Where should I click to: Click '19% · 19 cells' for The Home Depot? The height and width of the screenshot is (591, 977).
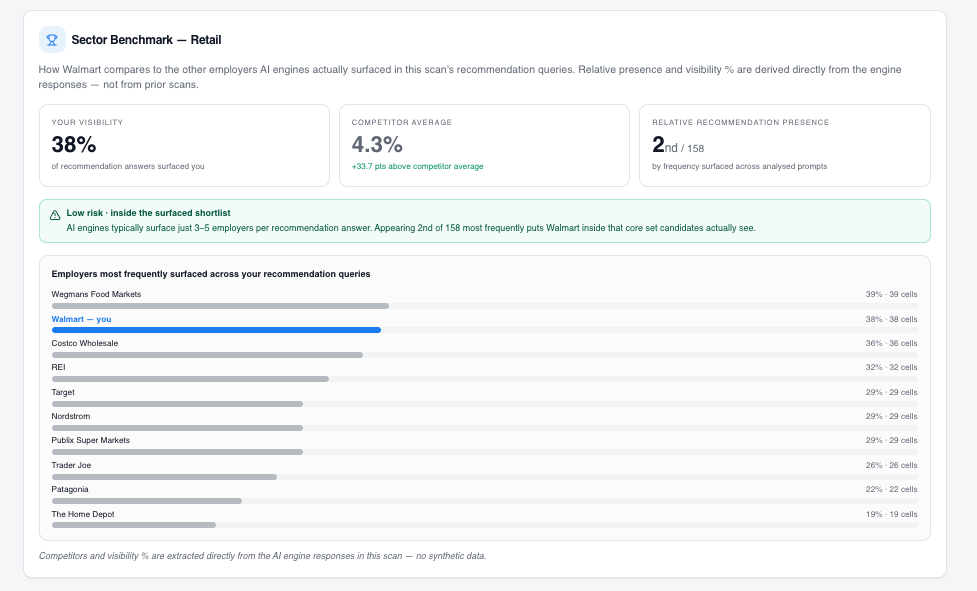pyautogui.click(x=891, y=514)
